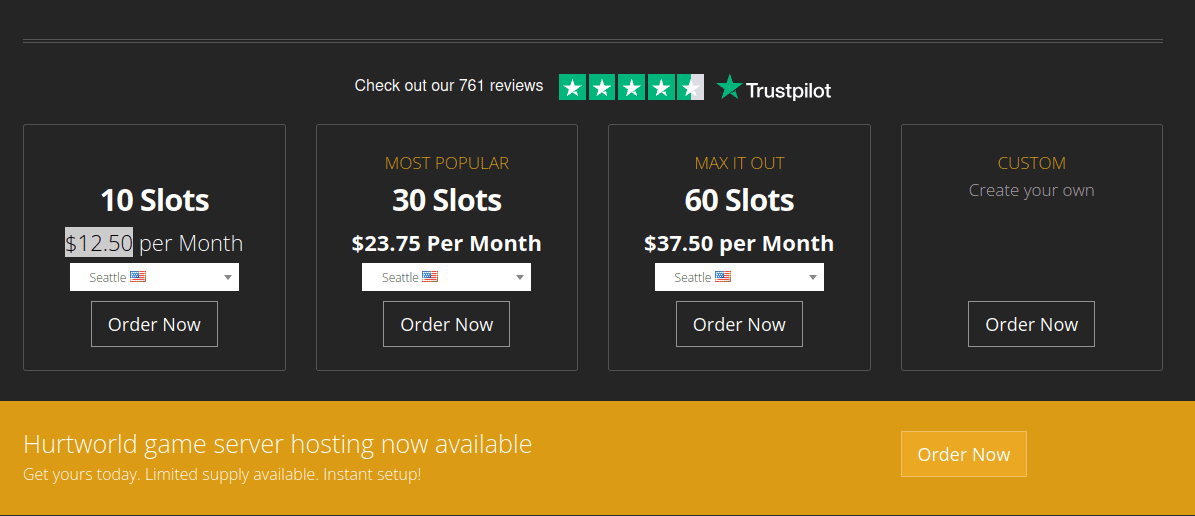Viewport: 1195px width, 516px height.
Task: Click the Hurtworld game server hosting headline
Action: coord(277,444)
